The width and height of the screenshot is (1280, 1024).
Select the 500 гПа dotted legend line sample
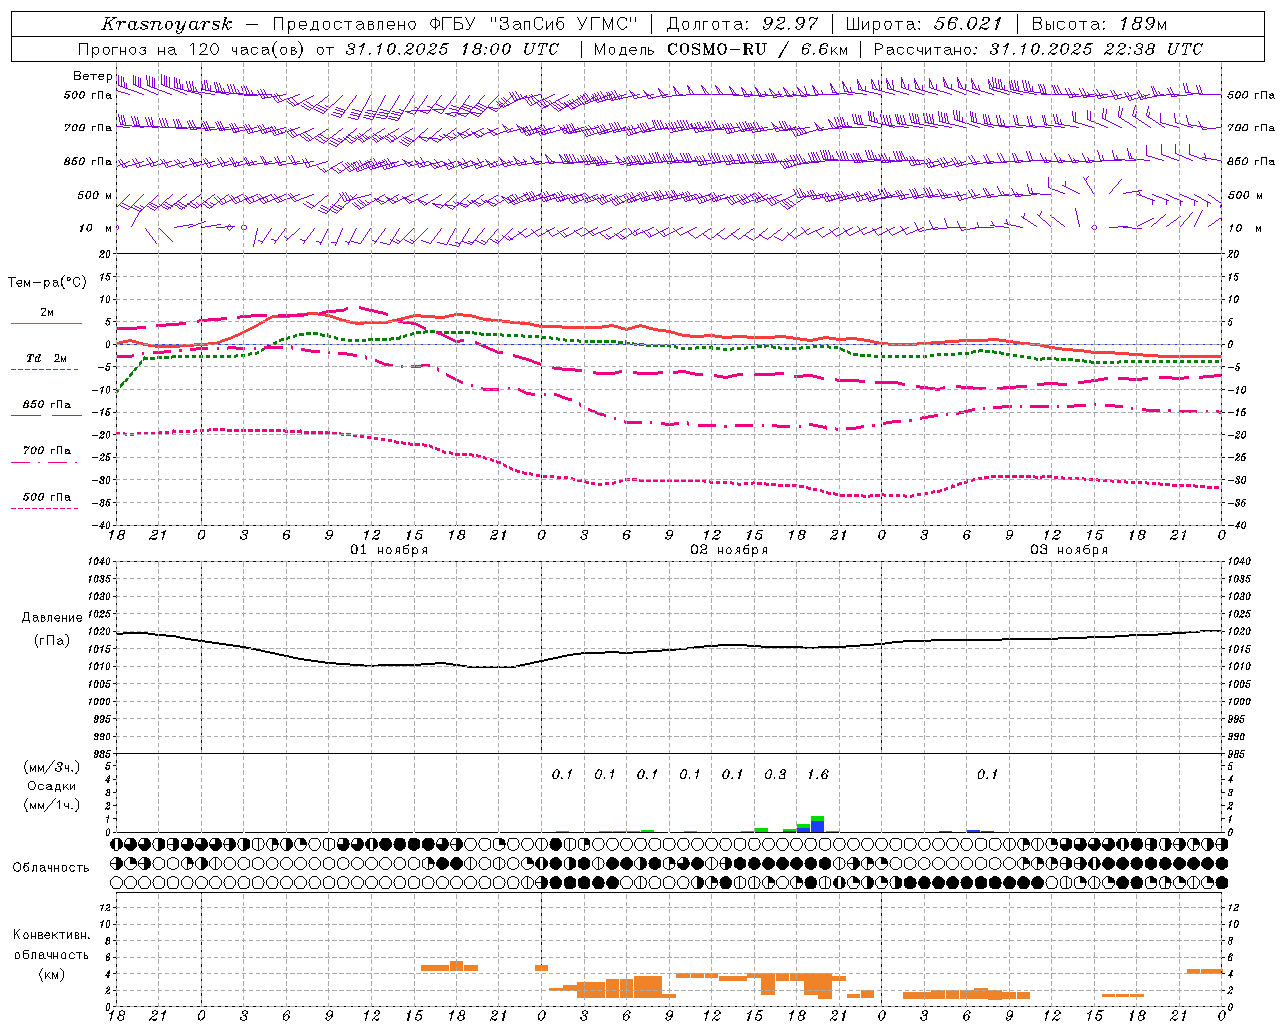(44, 508)
